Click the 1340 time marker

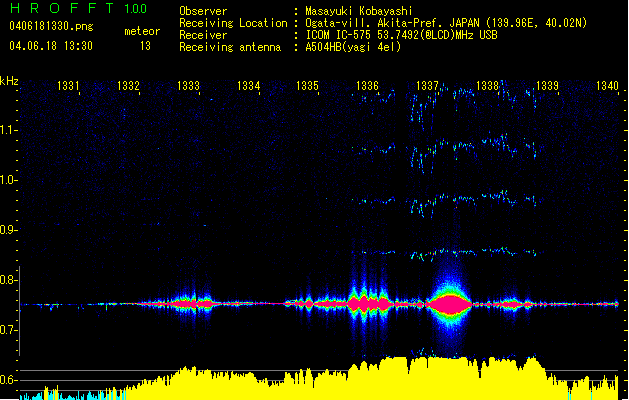coord(607,86)
